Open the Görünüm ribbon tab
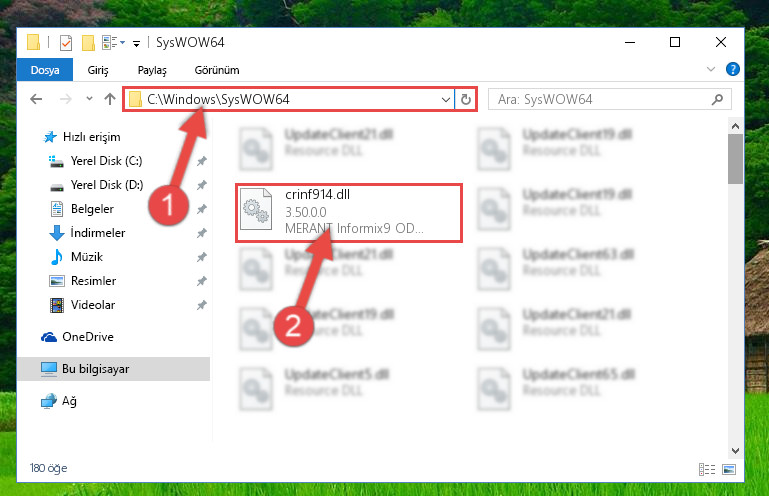Image resolution: width=769 pixels, height=496 pixels. coord(217,70)
